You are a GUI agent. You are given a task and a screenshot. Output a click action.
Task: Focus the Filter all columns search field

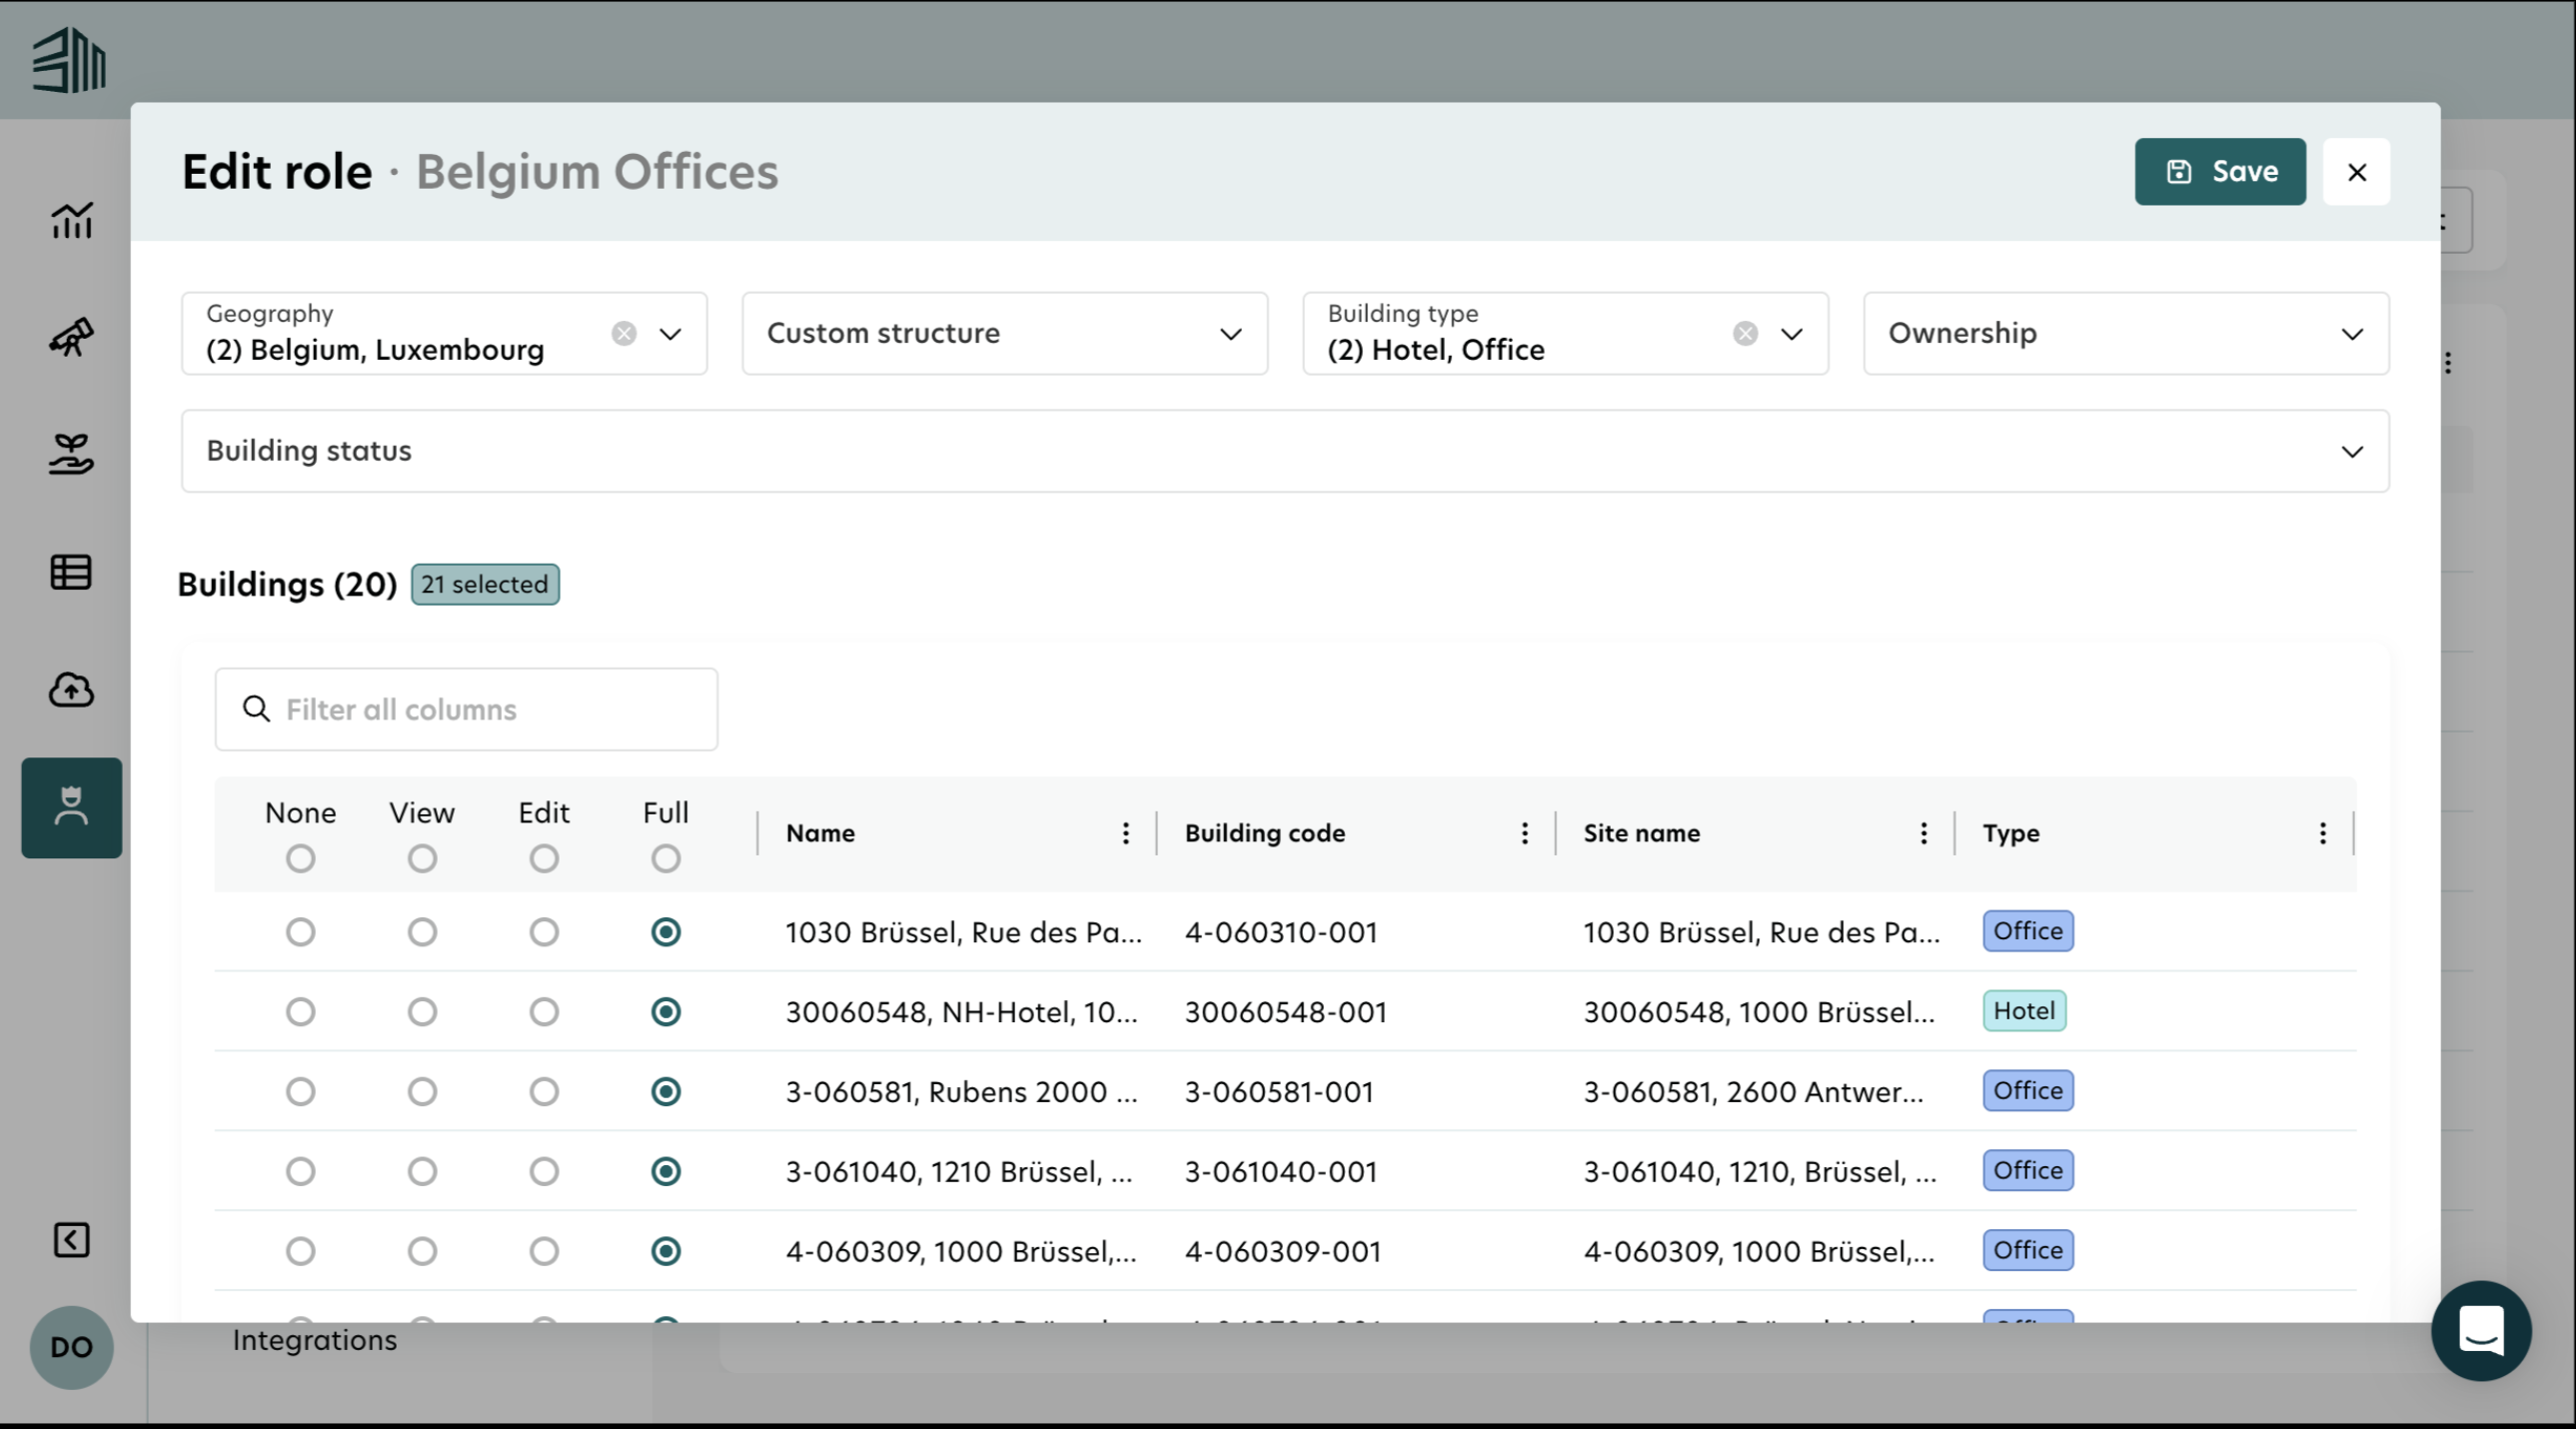(466, 709)
